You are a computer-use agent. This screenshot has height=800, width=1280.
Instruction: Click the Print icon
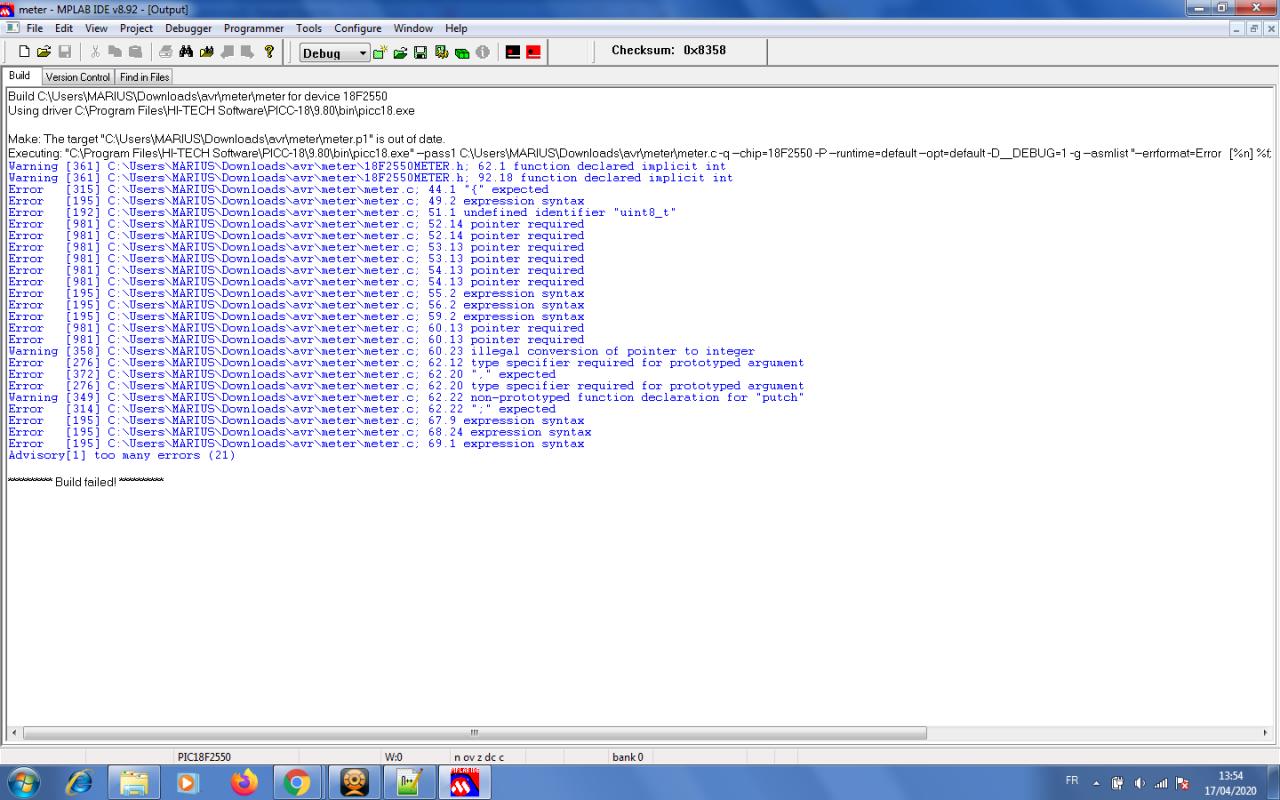pyautogui.click(x=166, y=52)
